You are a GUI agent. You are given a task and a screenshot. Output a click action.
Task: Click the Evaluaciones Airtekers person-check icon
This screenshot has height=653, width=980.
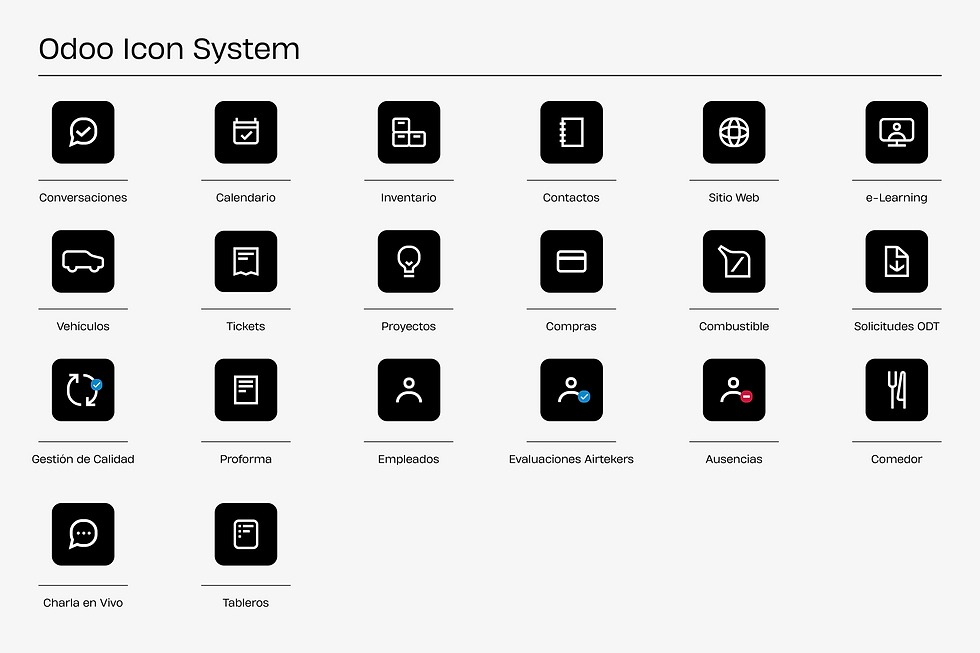click(571, 390)
